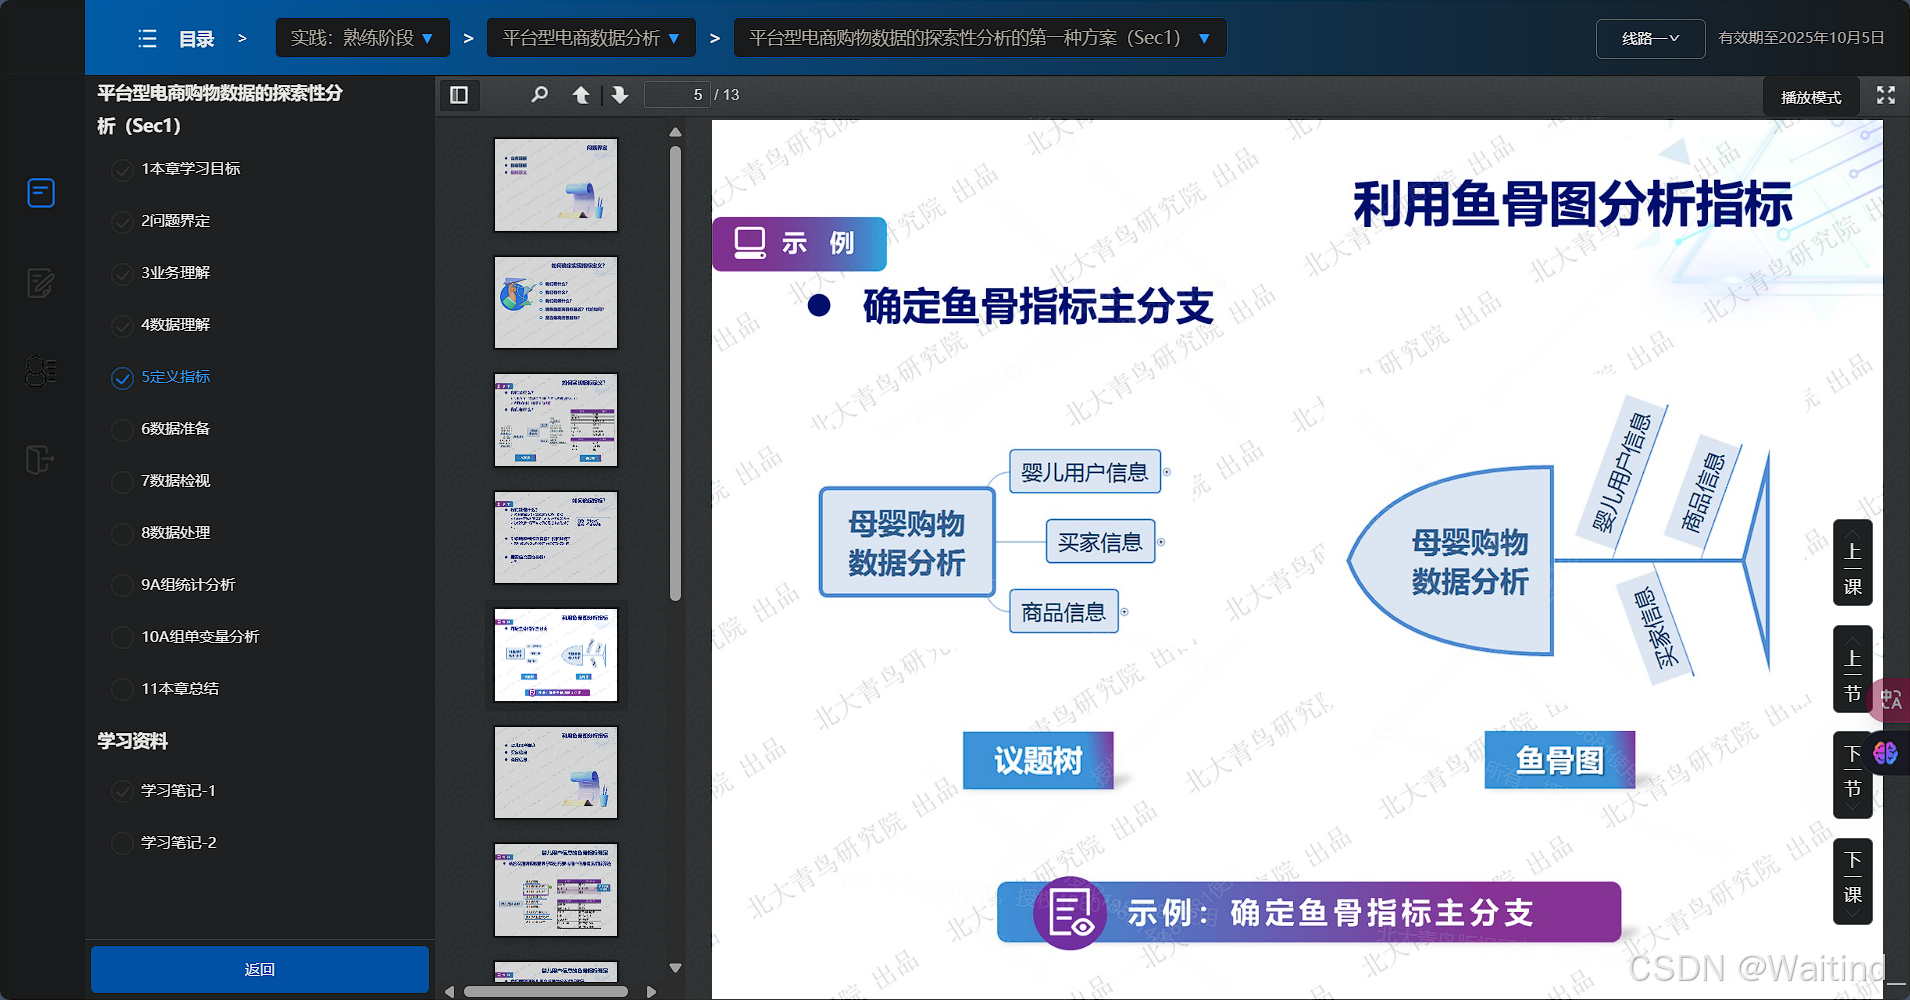Viewport: 1910px width, 1000px height.
Task: Toggle completion circle for 4数据理解
Action: point(122,326)
